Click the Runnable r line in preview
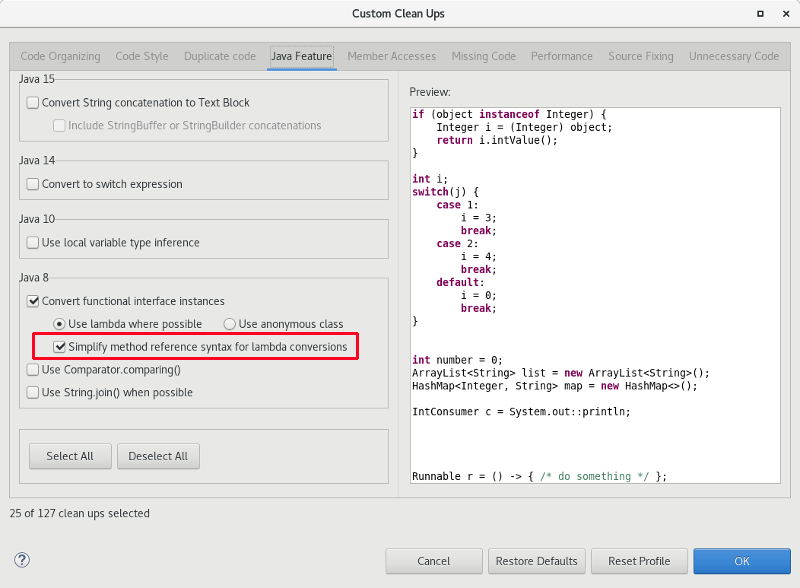 click(x=539, y=476)
